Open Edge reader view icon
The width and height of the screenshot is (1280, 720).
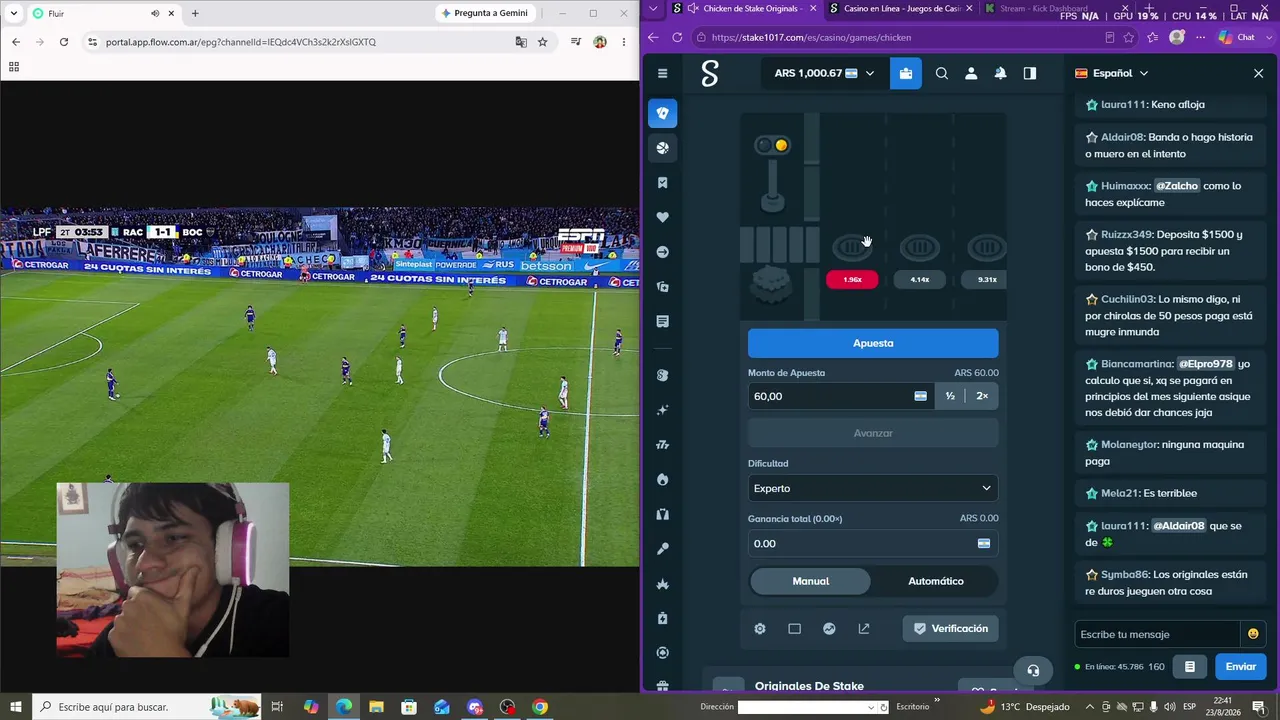pyautogui.click(x=1109, y=37)
